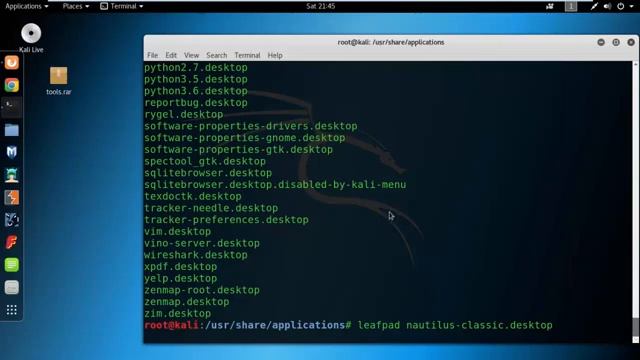This screenshot has height=360, width=640.
Task: Open terminal Edit menu
Action: [171, 55]
